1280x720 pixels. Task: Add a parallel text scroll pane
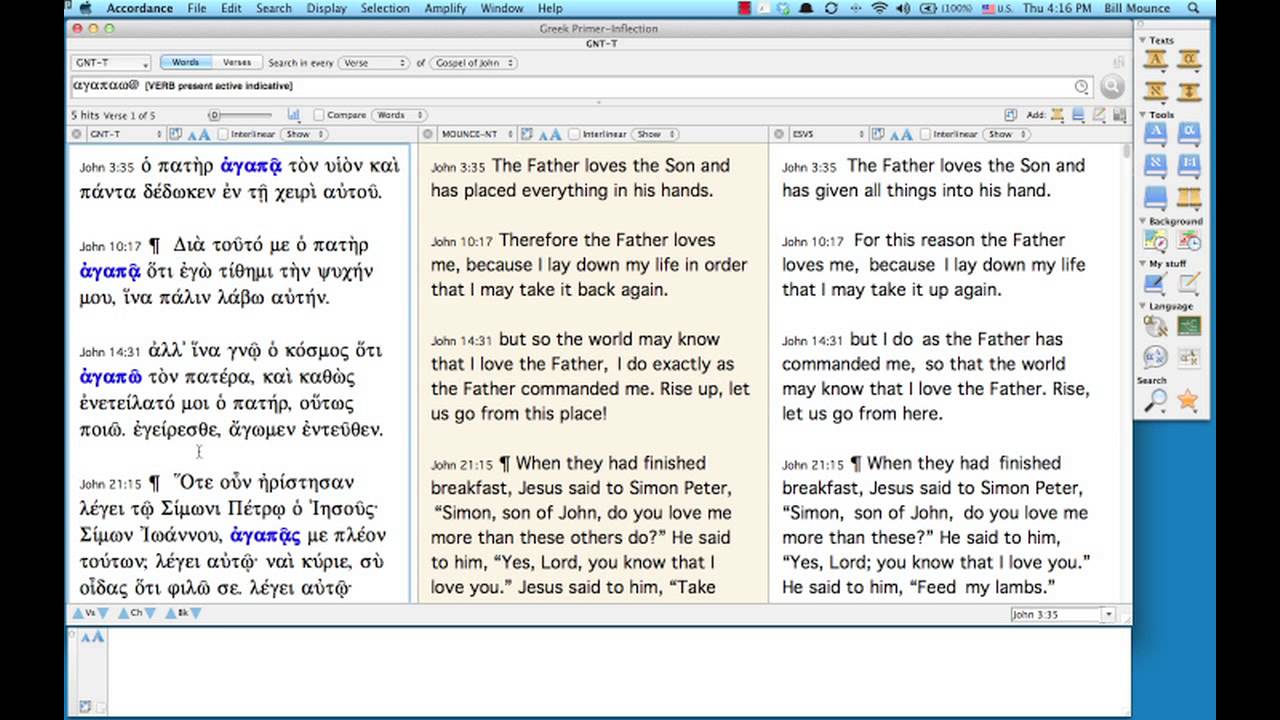tap(1057, 115)
